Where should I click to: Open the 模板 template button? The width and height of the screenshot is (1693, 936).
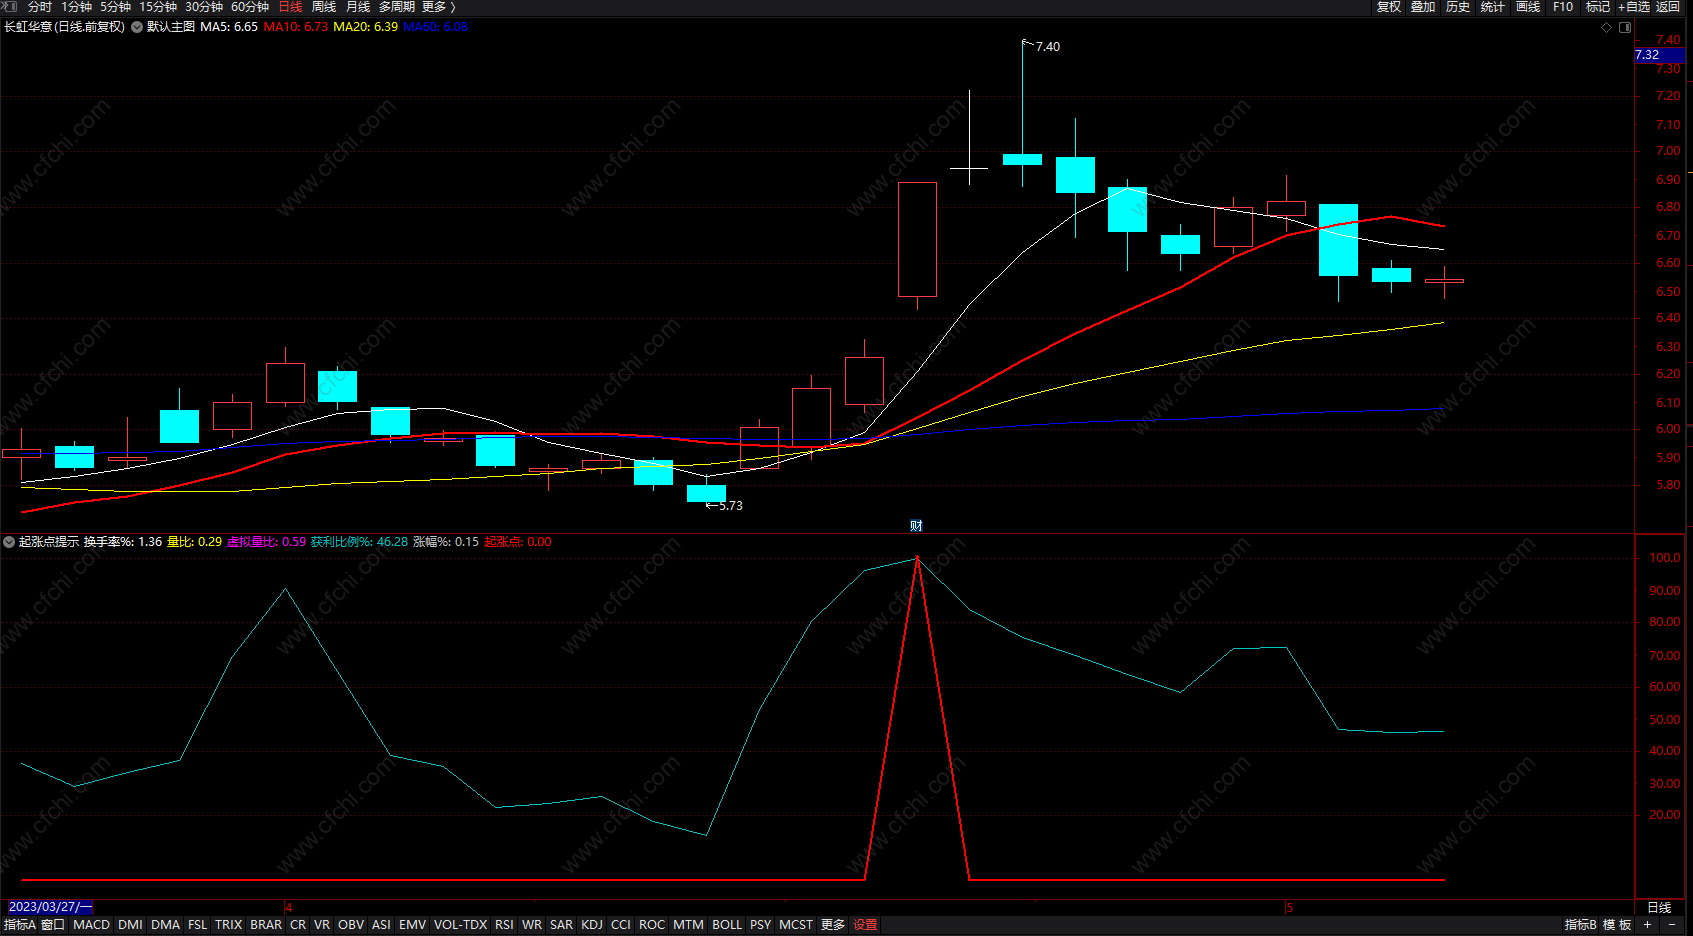coord(1617,925)
